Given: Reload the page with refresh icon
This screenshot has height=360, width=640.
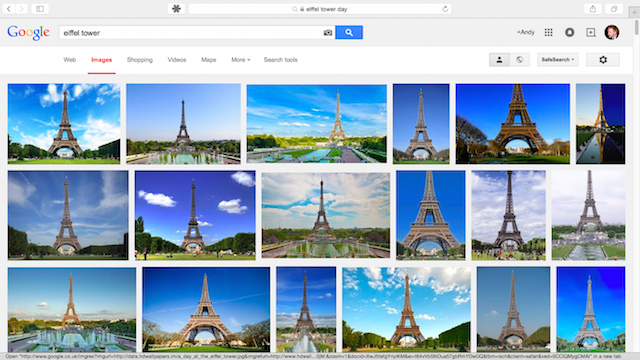Looking at the screenshot, I should (445, 9).
